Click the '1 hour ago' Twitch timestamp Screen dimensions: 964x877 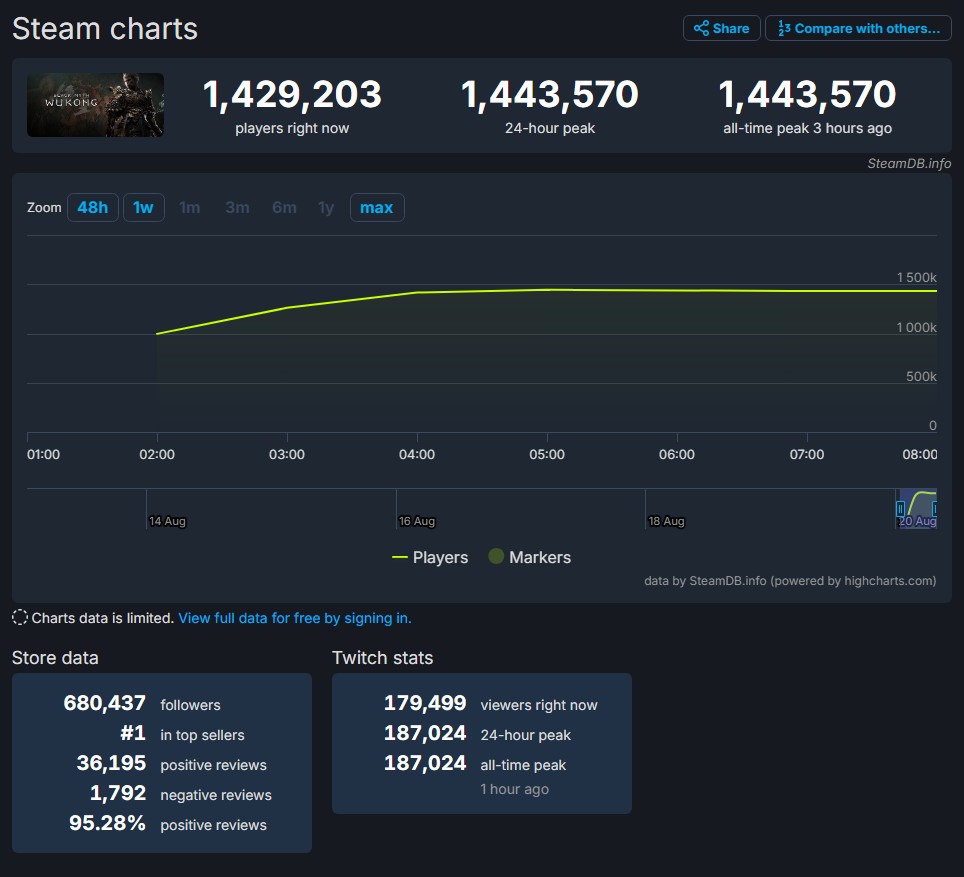tap(515, 789)
